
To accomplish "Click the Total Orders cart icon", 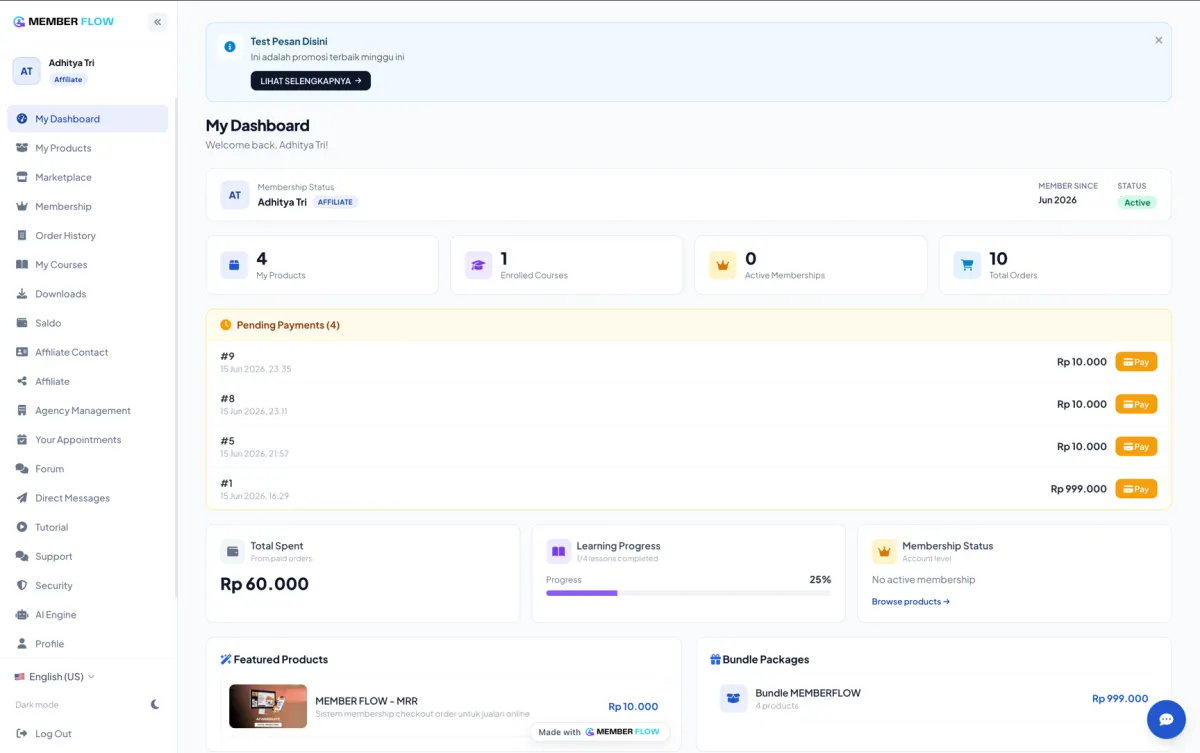I will (x=967, y=265).
